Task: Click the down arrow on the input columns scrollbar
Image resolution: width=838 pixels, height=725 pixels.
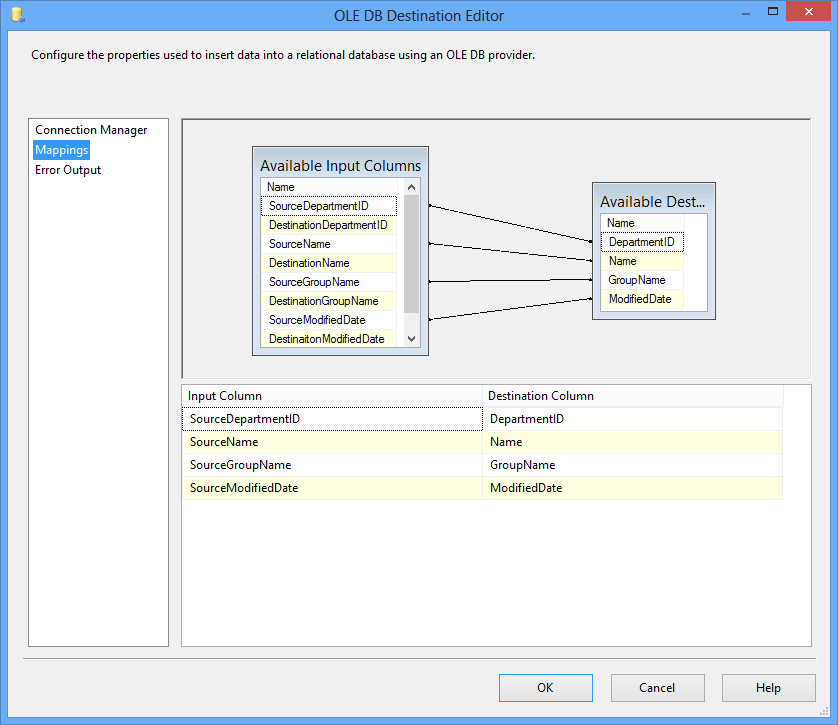Action: click(411, 338)
